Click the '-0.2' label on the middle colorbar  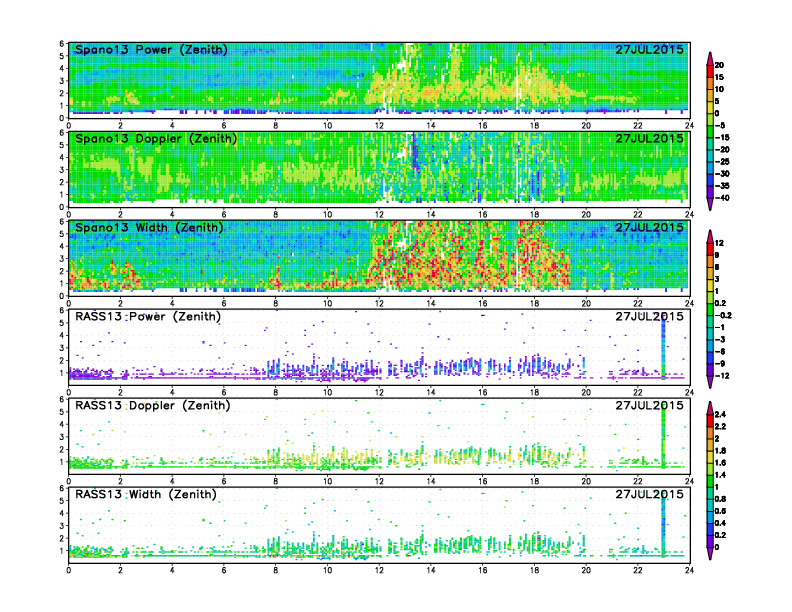click(x=723, y=316)
